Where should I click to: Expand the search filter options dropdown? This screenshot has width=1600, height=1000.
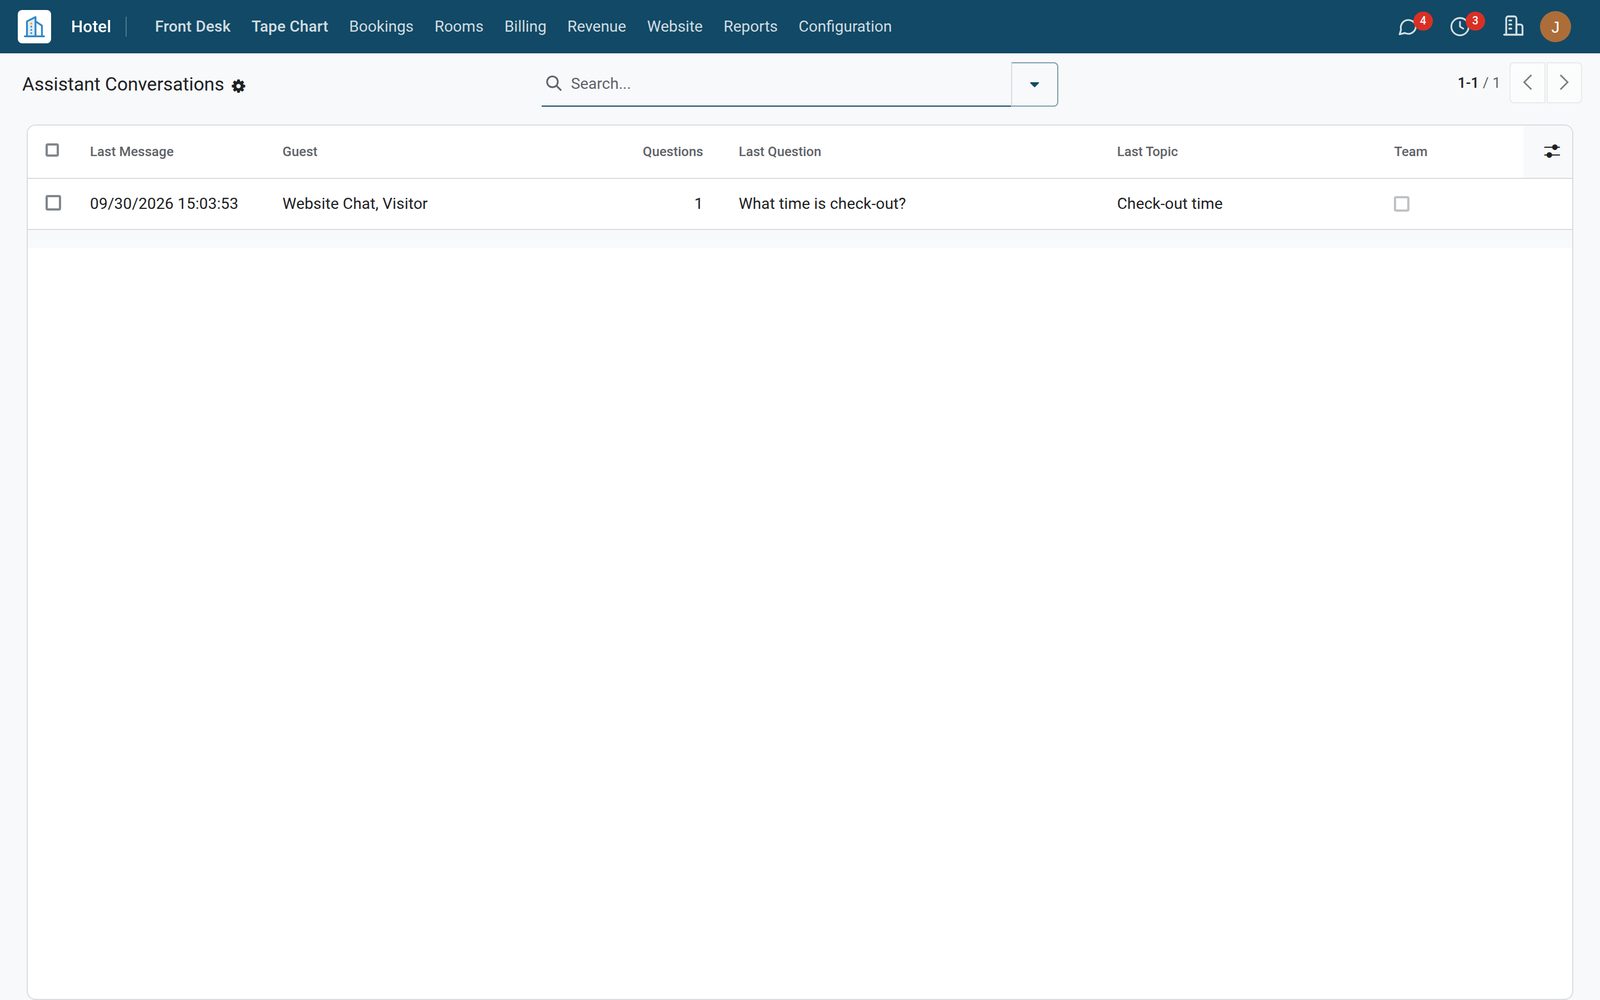[x=1034, y=84]
